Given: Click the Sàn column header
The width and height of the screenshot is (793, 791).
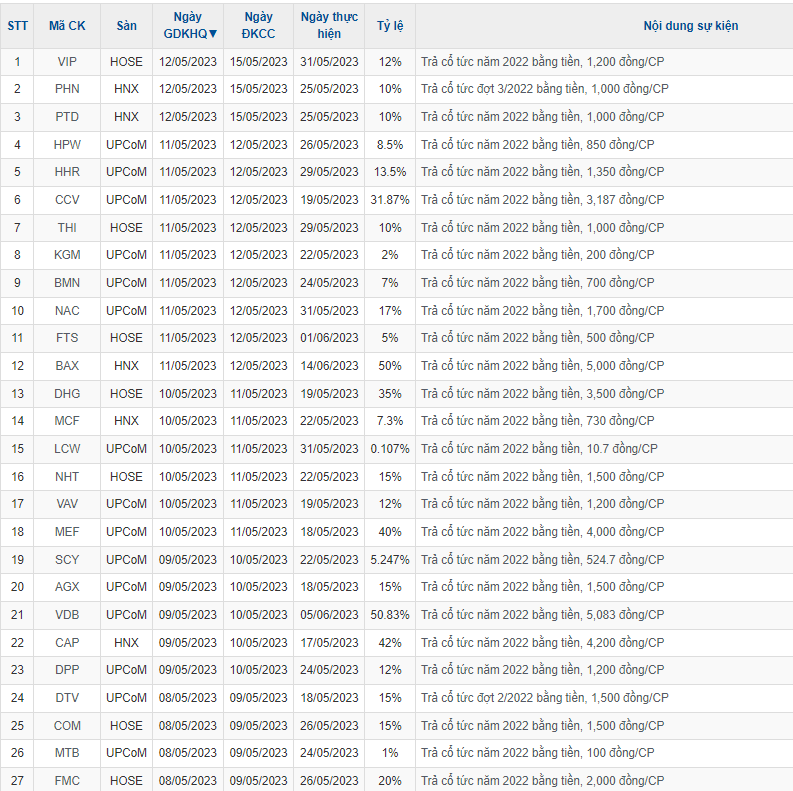Looking at the screenshot, I should 126,25.
